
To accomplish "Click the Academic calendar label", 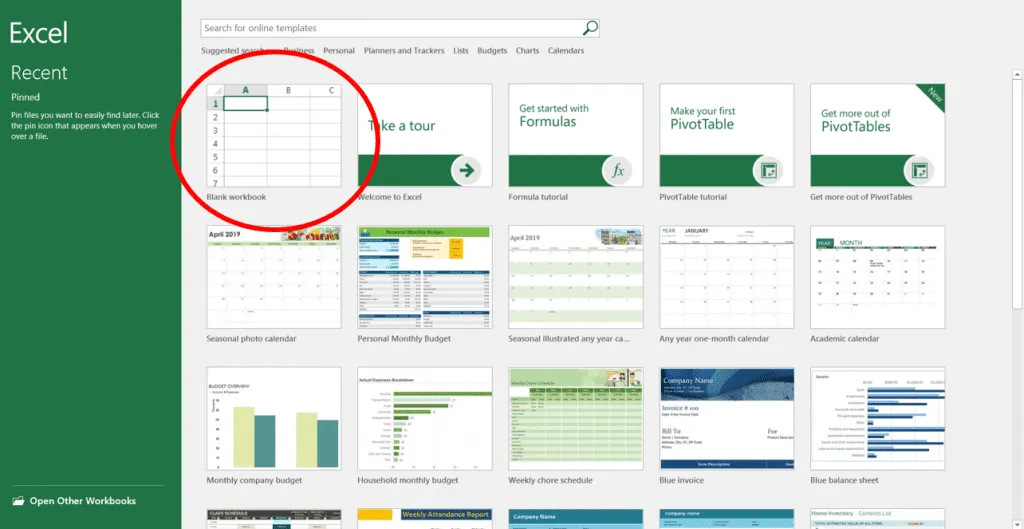I will 844,339.
